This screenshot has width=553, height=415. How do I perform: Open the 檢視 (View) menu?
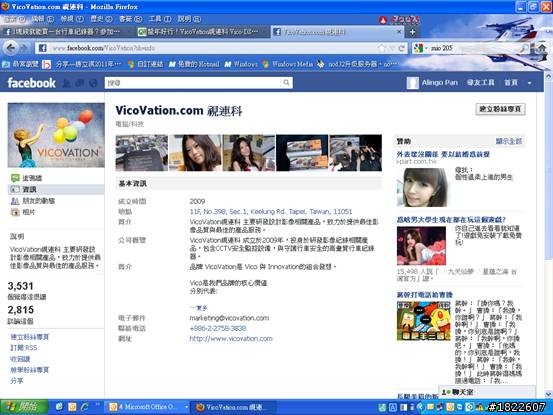(x=72, y=19)
